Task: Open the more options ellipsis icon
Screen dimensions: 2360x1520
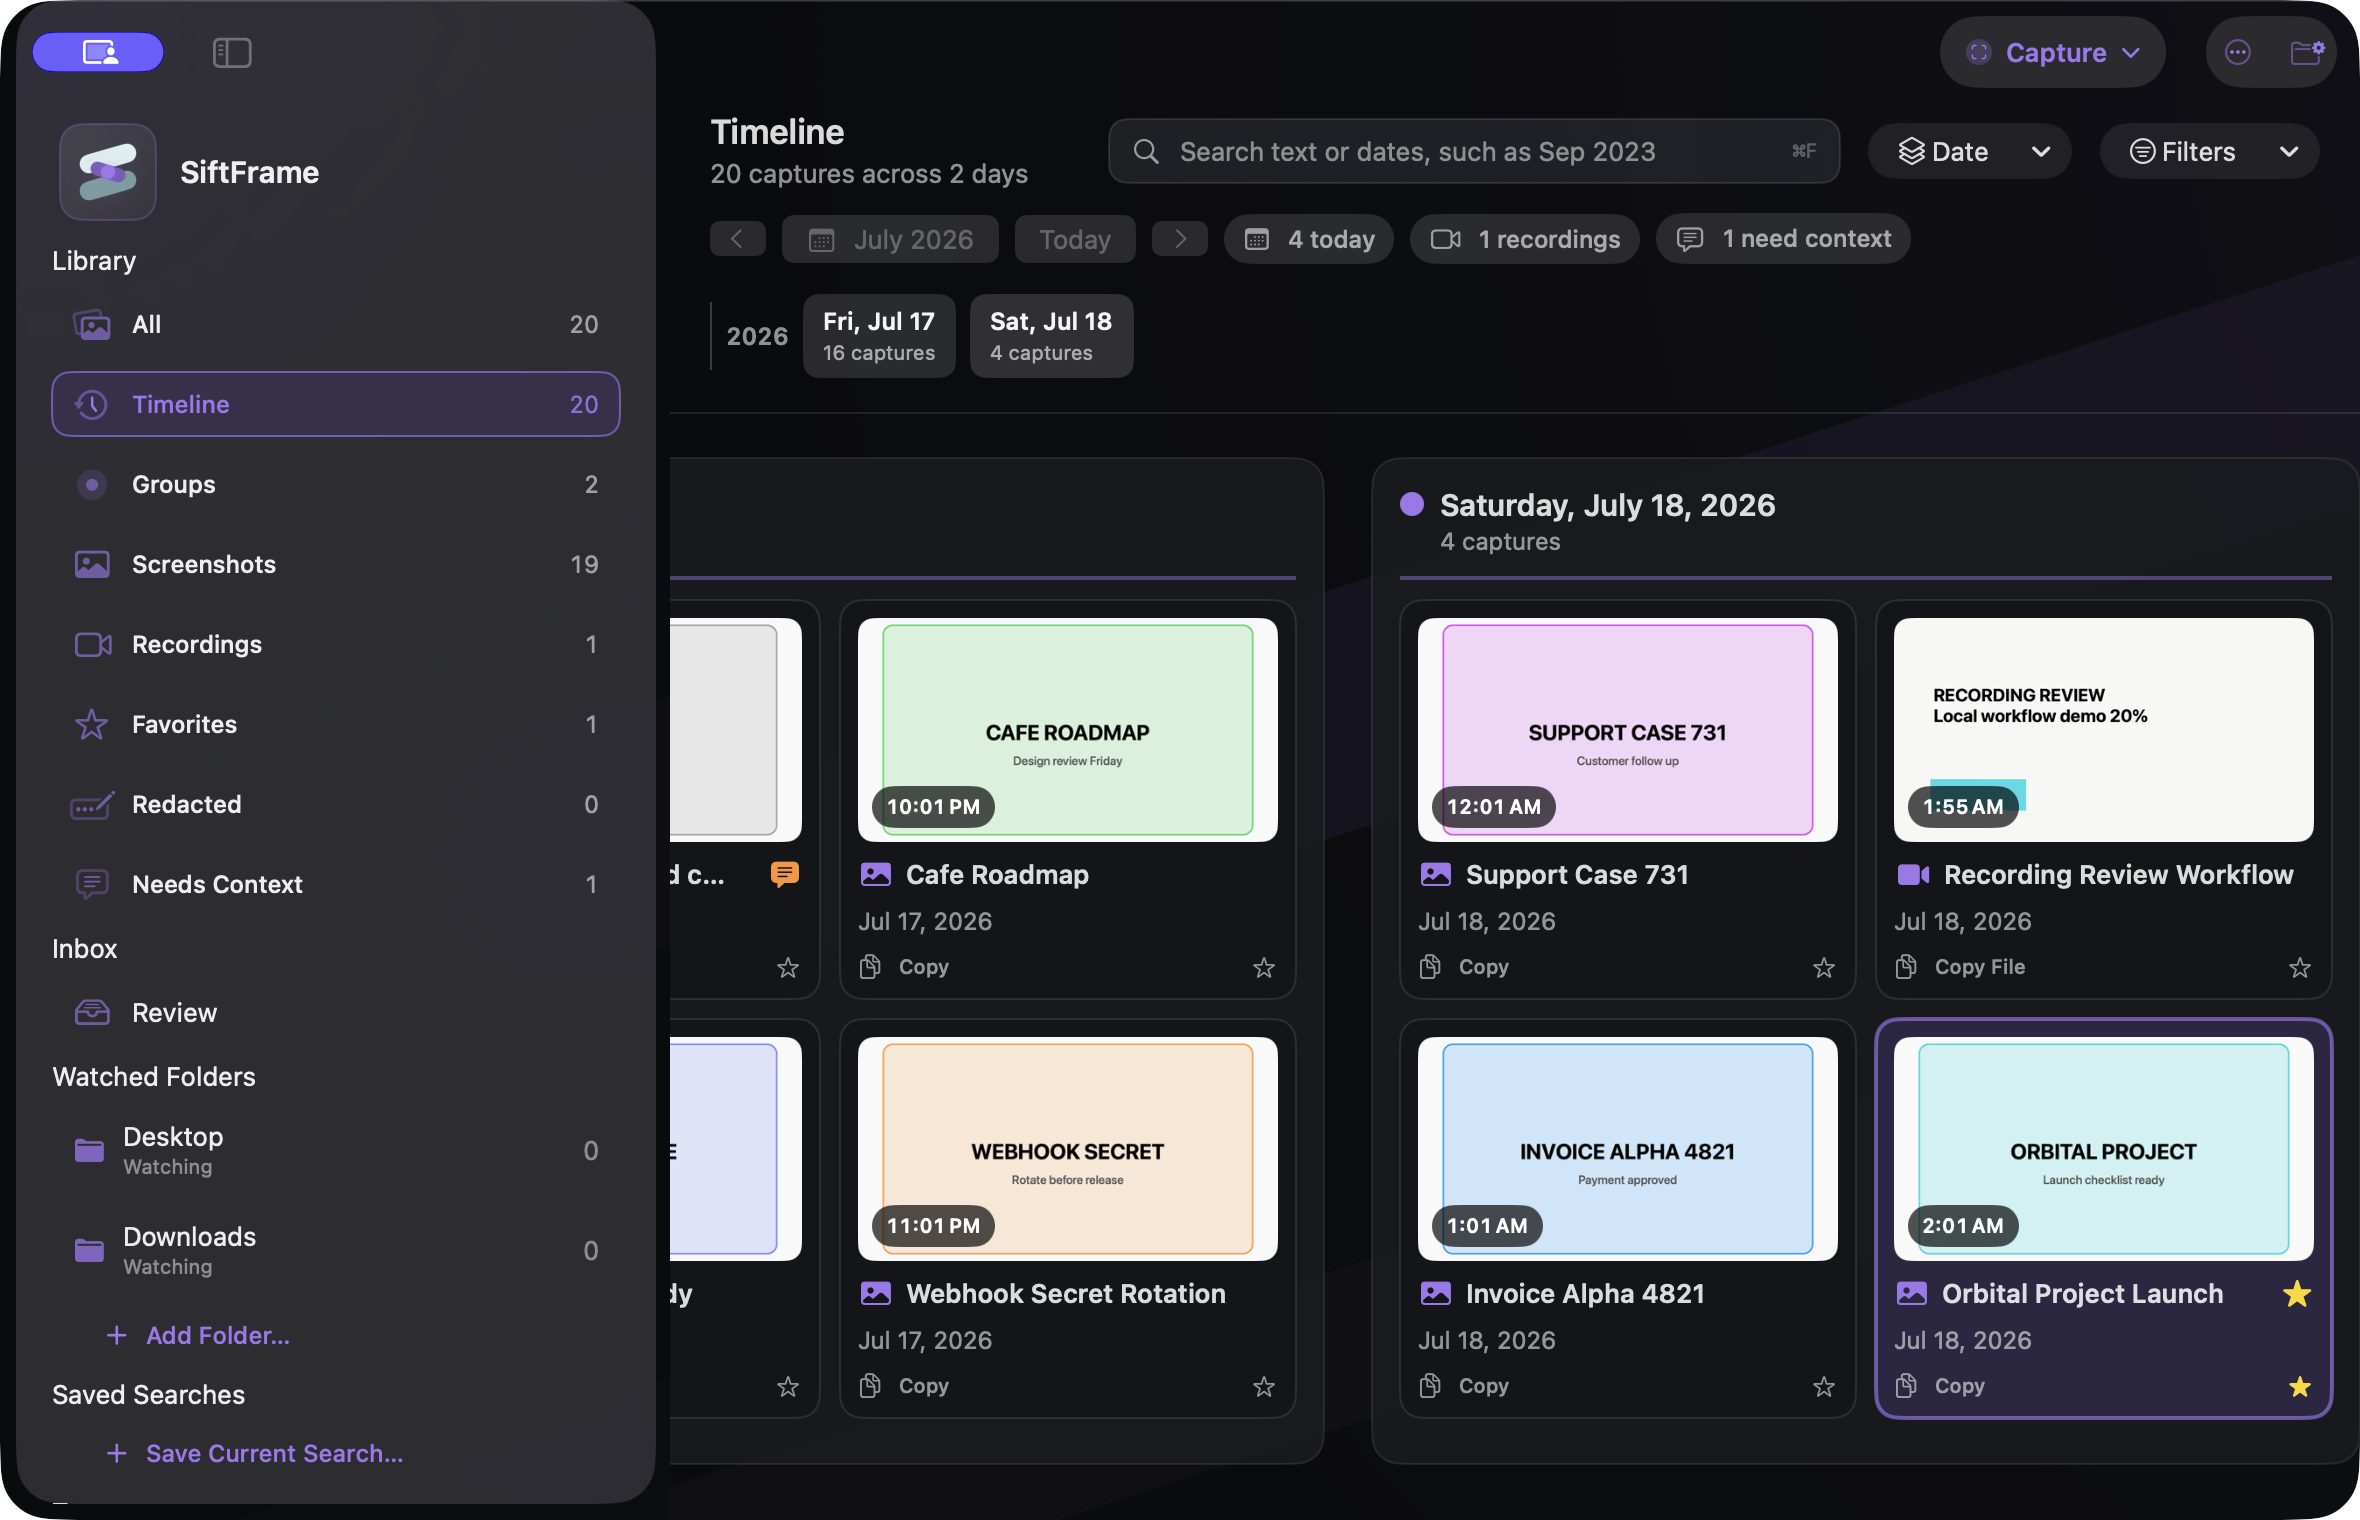Action: [2238, 53]
